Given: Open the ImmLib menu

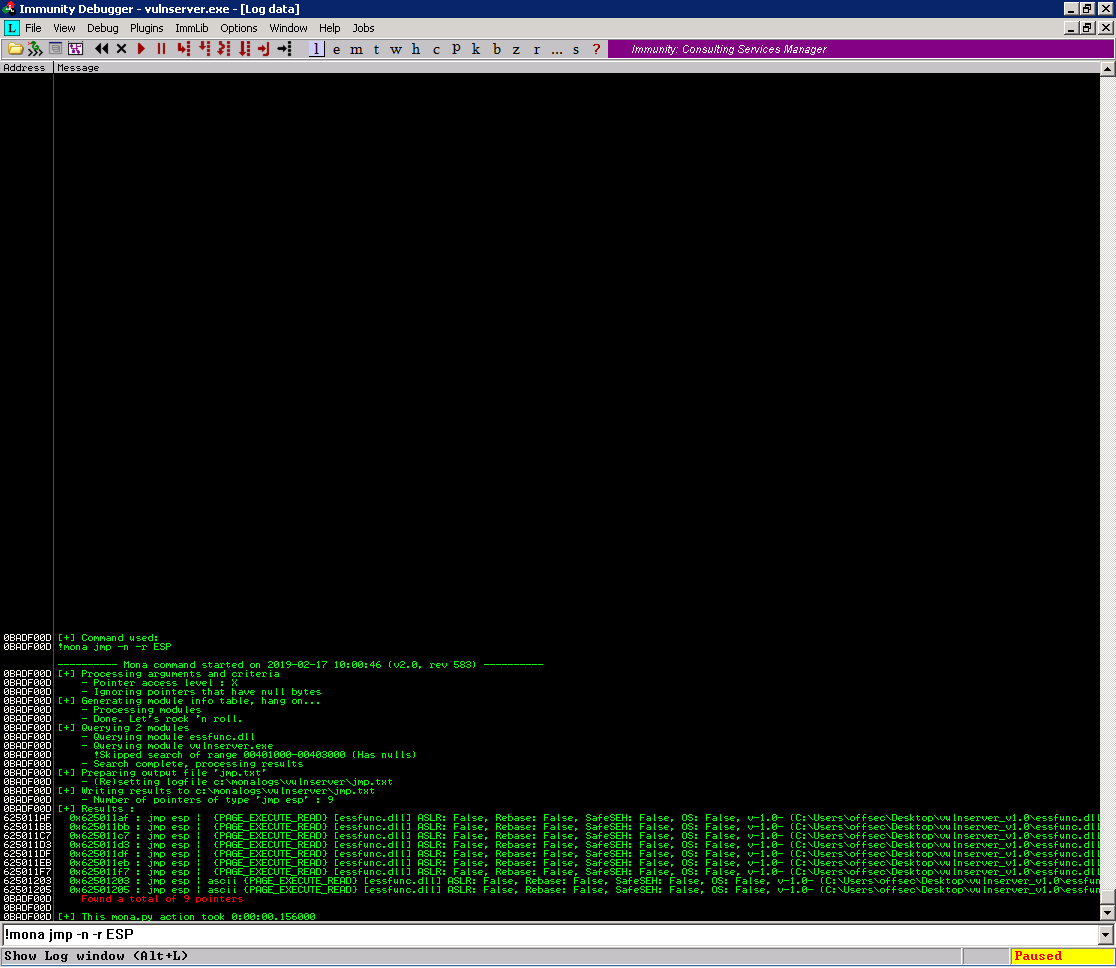Looking at the screenshot, I should [191, 28].
